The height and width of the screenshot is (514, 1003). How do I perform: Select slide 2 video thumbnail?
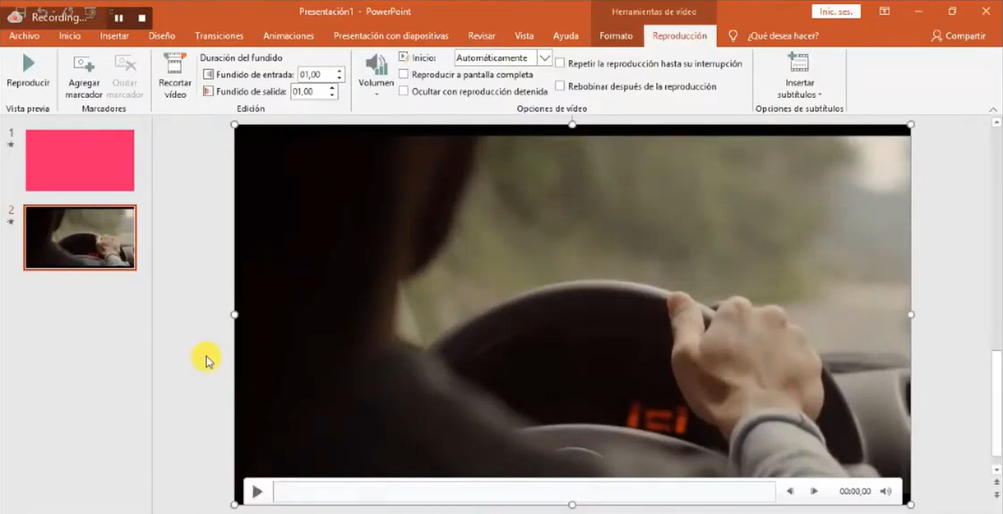tap(80, 237)
